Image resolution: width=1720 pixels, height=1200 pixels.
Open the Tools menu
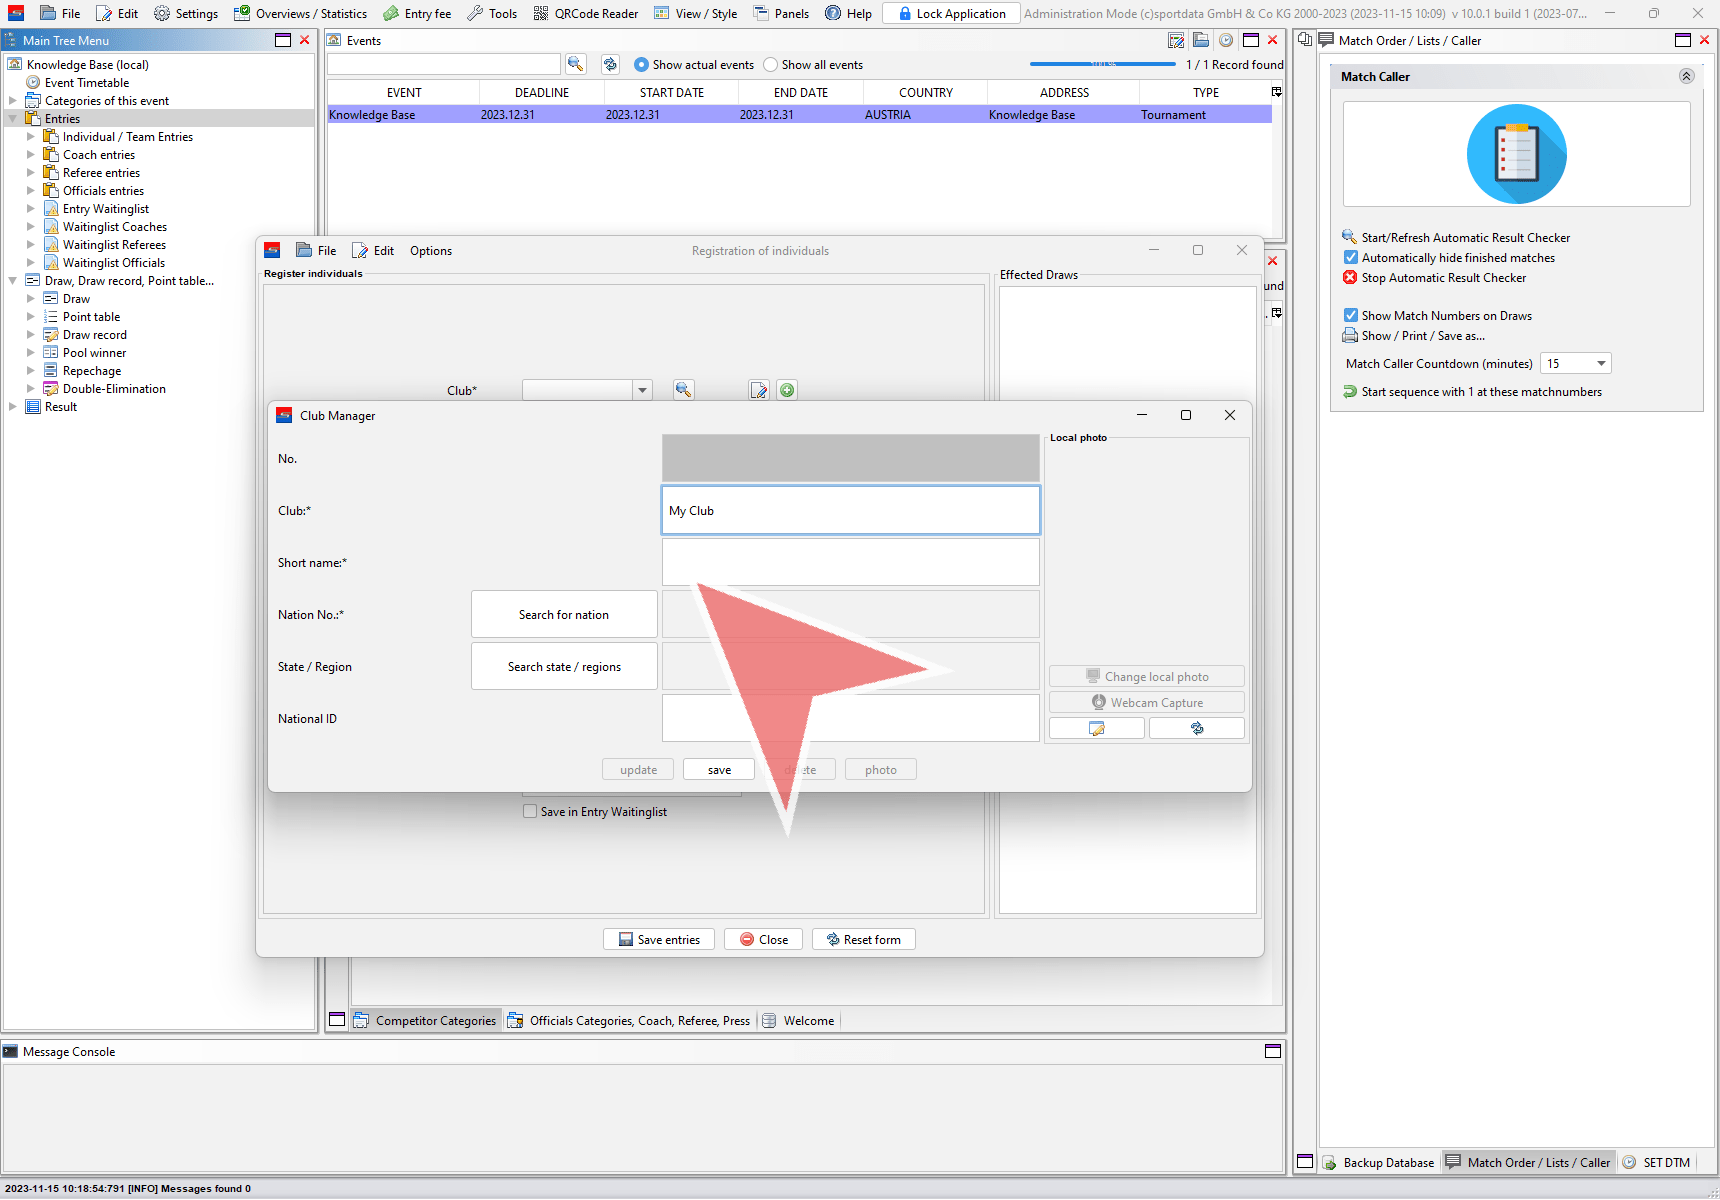492,14
